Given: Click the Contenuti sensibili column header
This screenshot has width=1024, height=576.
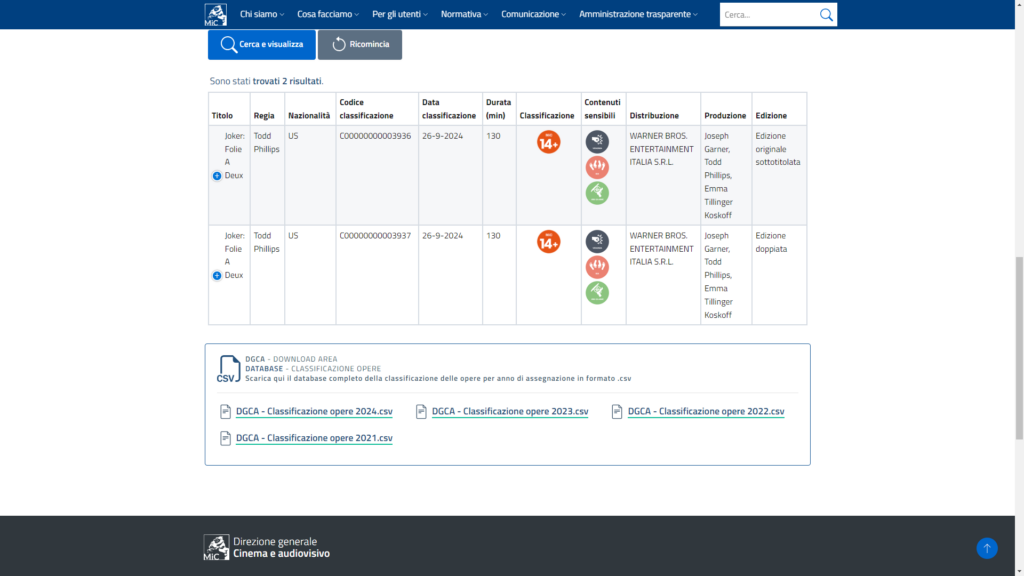Looking at the screenshot, I should (602, 109).
